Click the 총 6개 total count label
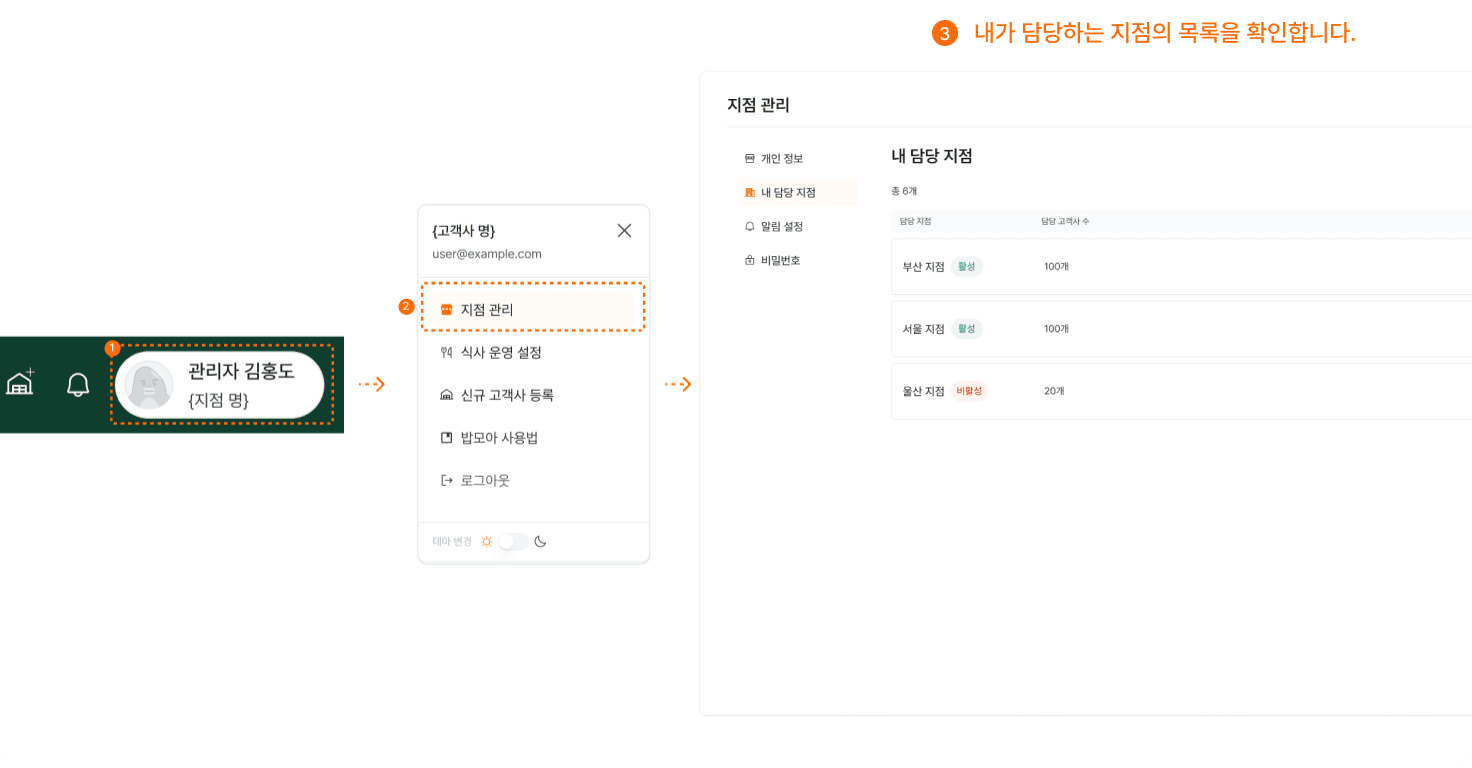The image size is (1472, 768). [x=904, y=190]
